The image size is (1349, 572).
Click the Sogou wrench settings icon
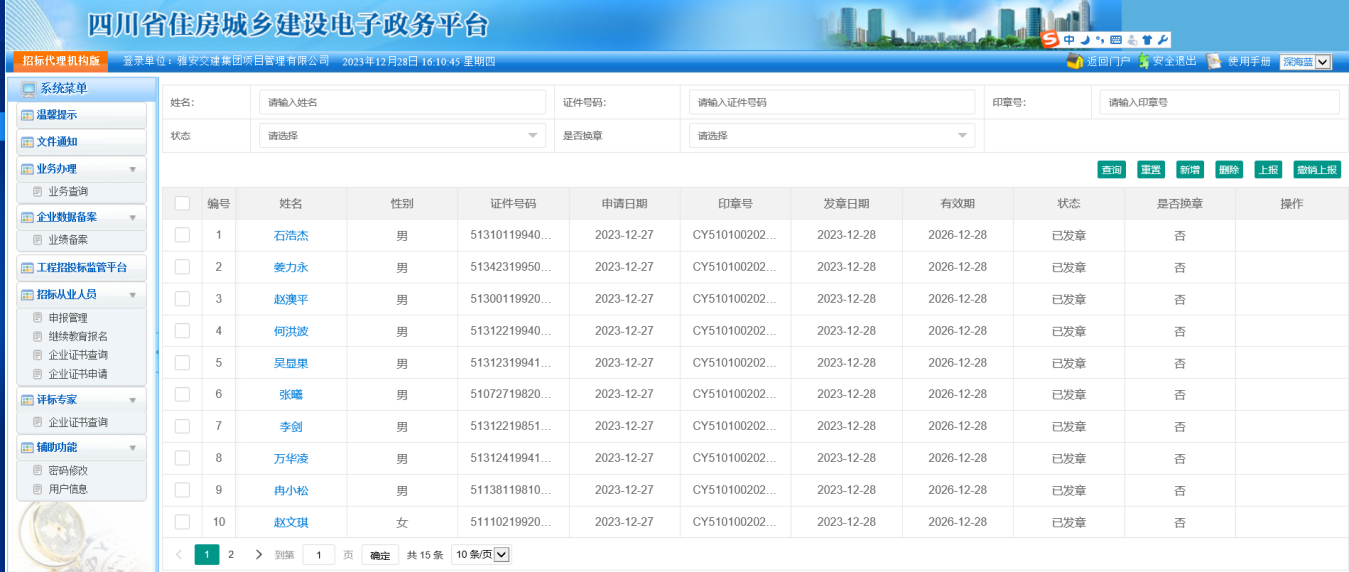click(1163, 40)
